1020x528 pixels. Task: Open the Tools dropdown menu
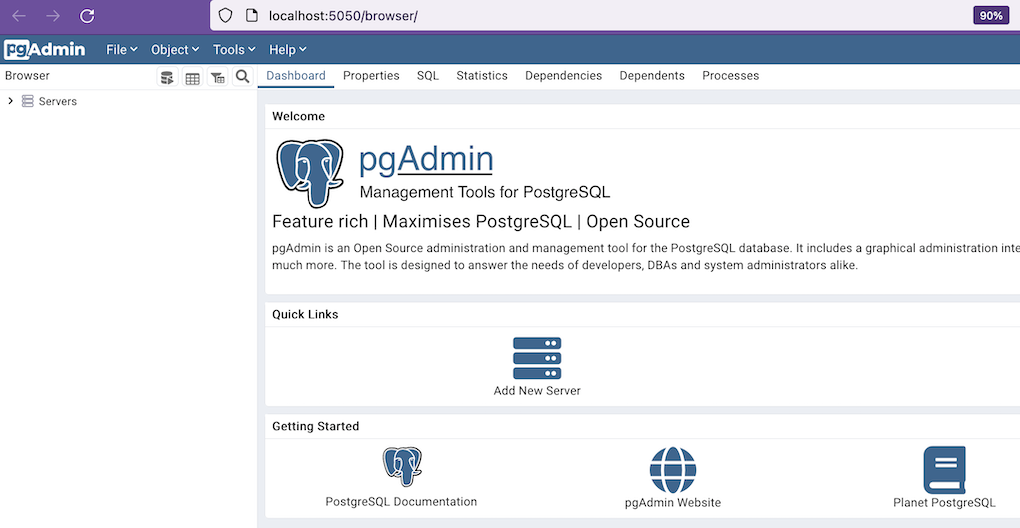pyautogui.click(x=234, y=49)
